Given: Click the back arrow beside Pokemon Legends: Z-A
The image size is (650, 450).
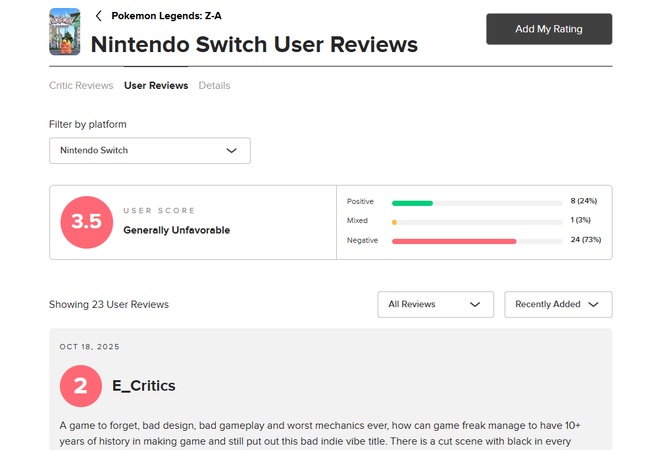Looking at the screenshot, I should (99, 16).
